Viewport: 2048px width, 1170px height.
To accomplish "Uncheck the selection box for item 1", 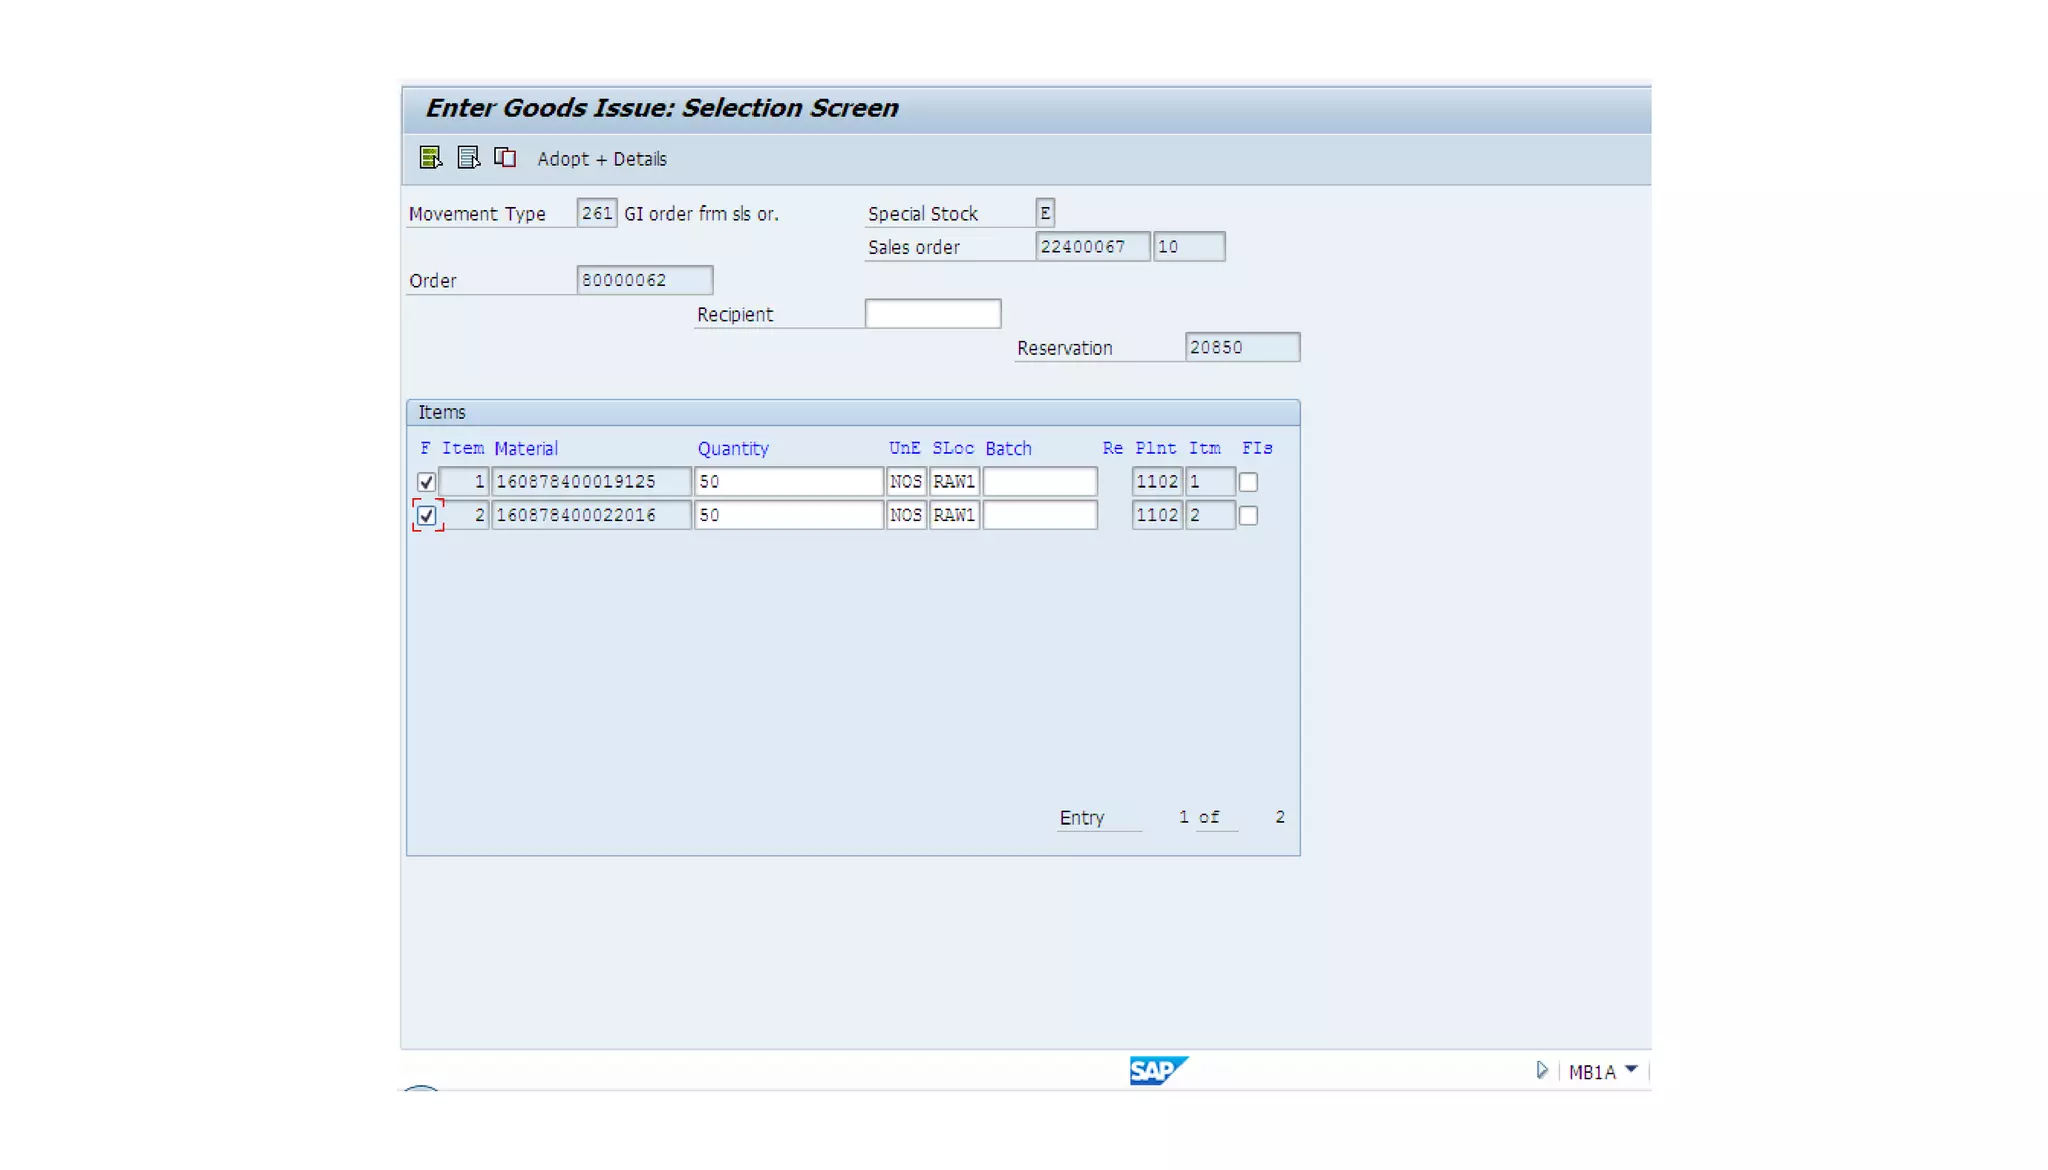I will point(426,482).
